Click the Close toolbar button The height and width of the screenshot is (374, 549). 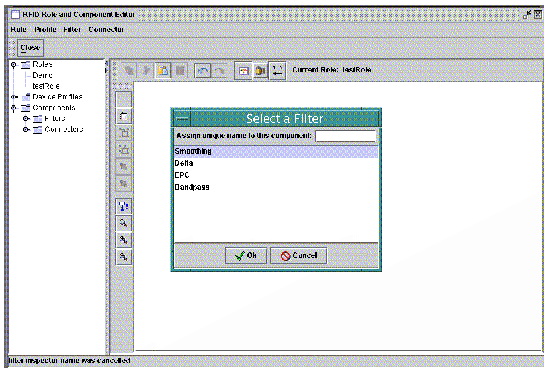coord(30,48)
